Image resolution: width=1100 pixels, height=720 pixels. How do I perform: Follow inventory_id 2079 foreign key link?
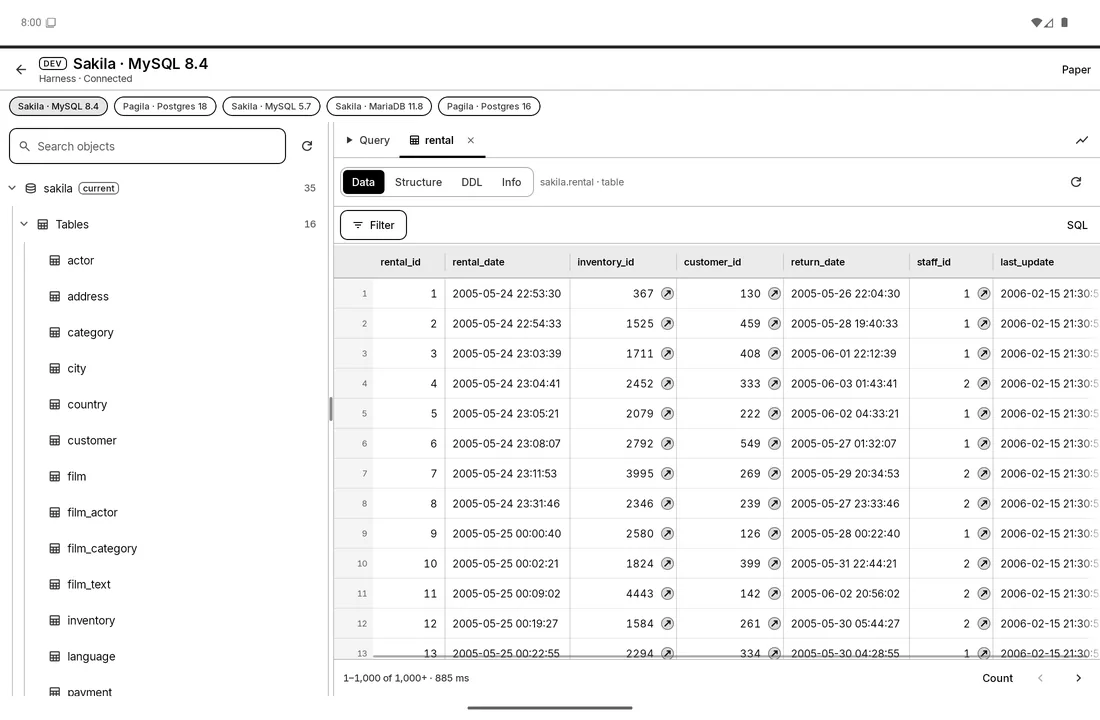(x=667, y=413)
